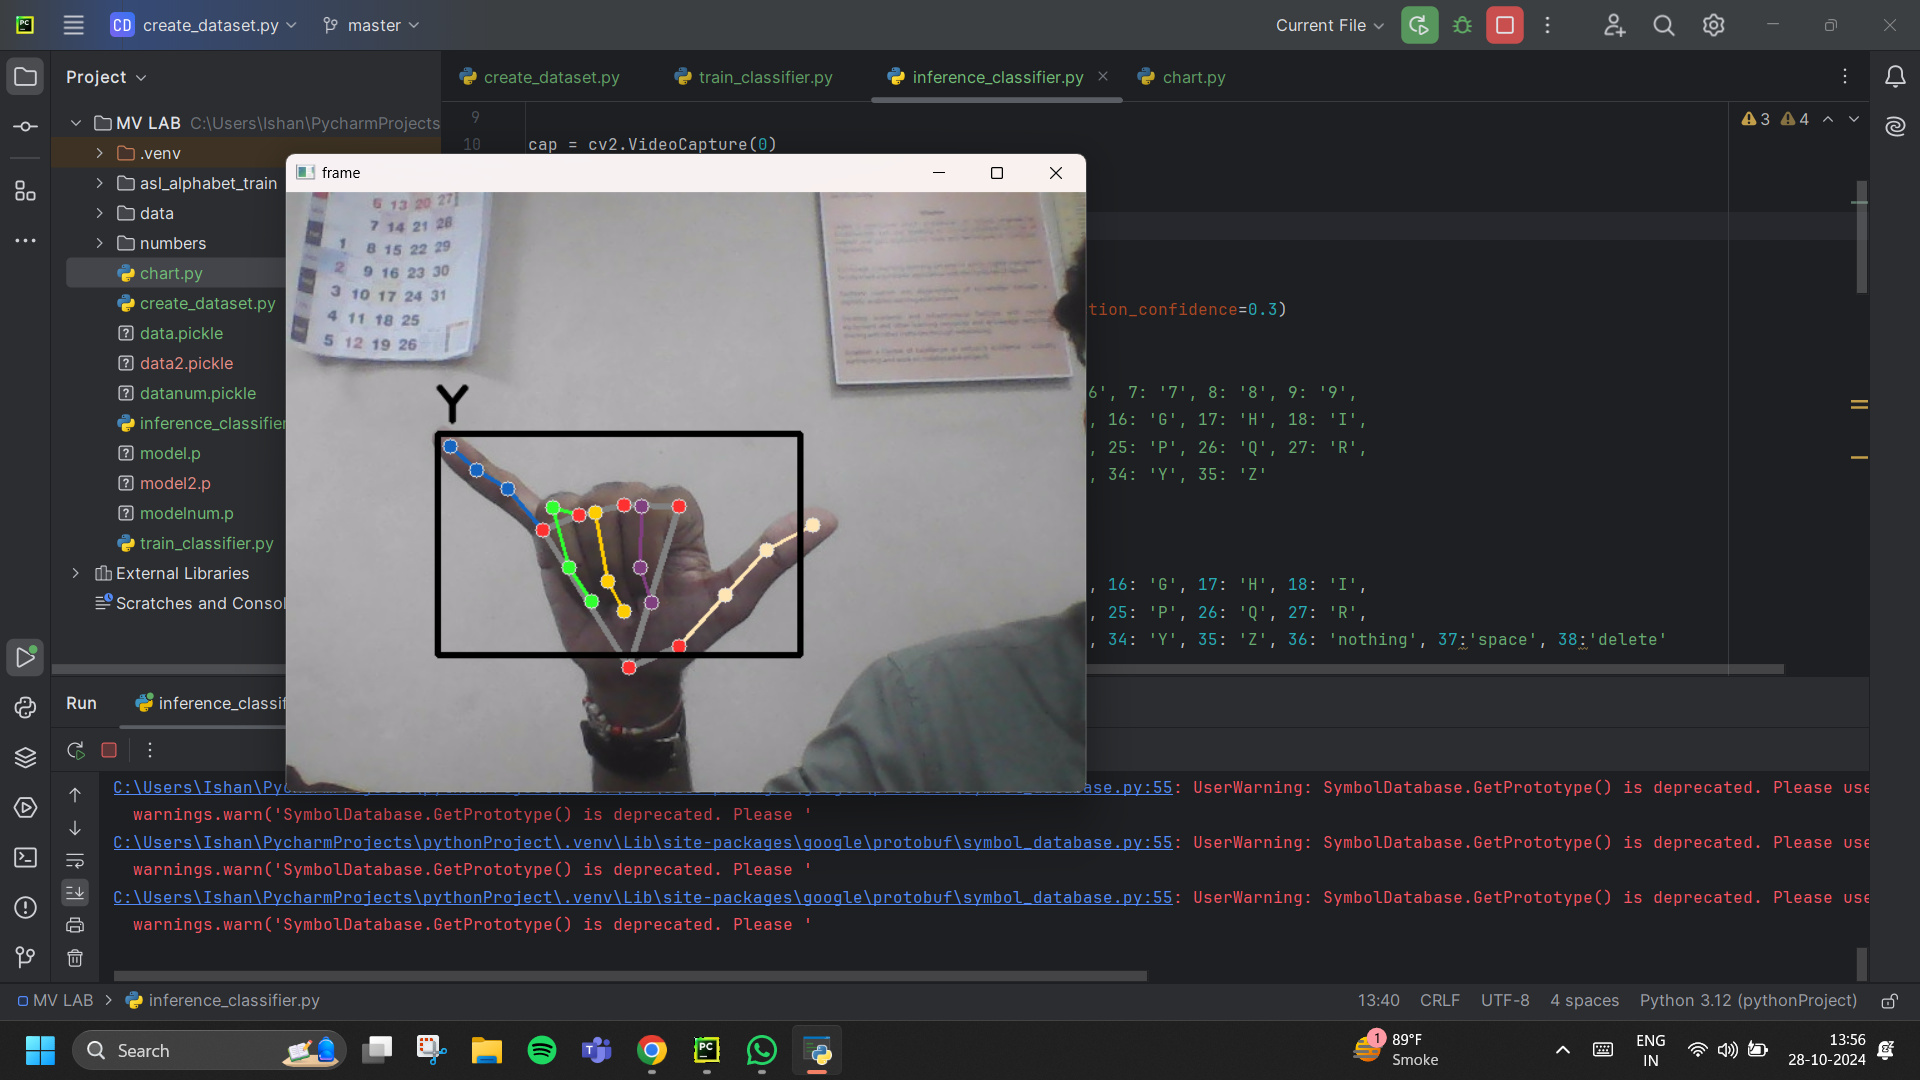This screenshot has width=1920, height=1080.
Task: Open the Project tool window folder icon
Action: tap(25, 76)
